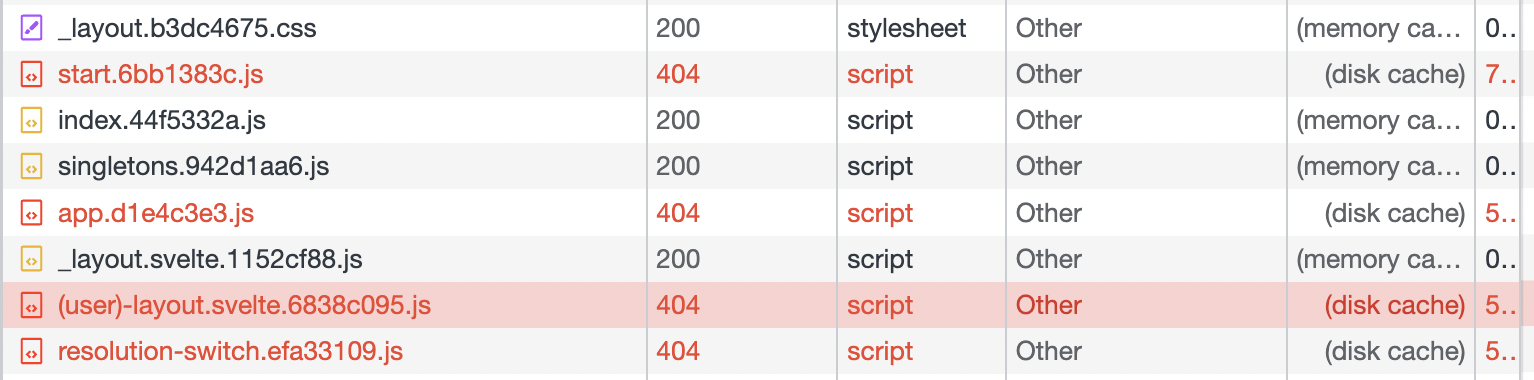Click the script type of (user)-layout.svelte row
The width and height of the screenshot is (1534, 380).
(880, 306)
